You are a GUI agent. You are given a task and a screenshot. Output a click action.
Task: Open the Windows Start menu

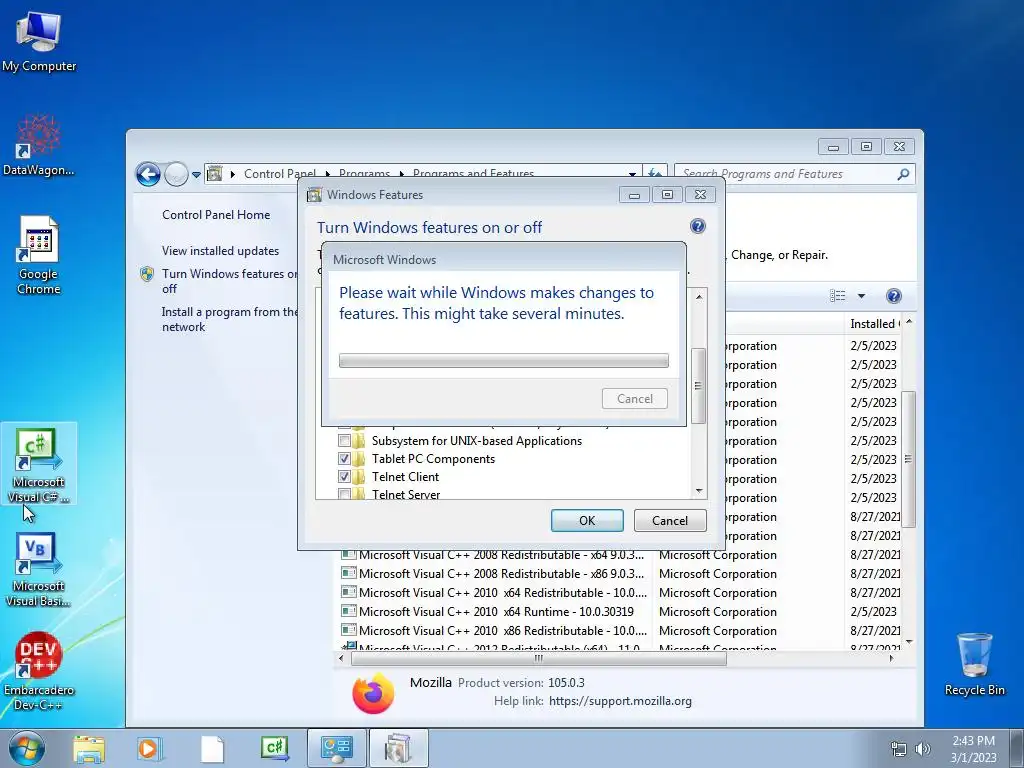tap(27, 748)
